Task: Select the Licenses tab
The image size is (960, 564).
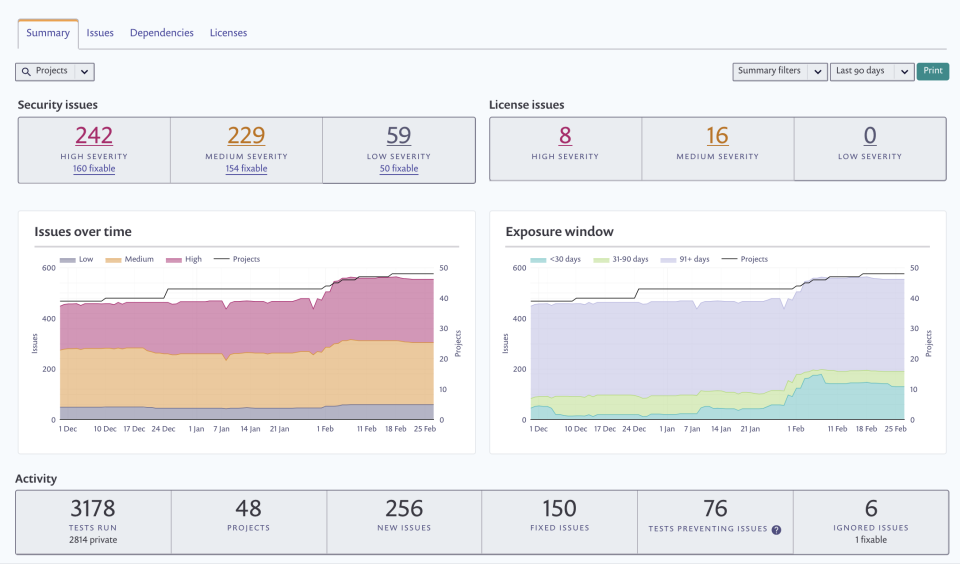Action: [228, 33]
